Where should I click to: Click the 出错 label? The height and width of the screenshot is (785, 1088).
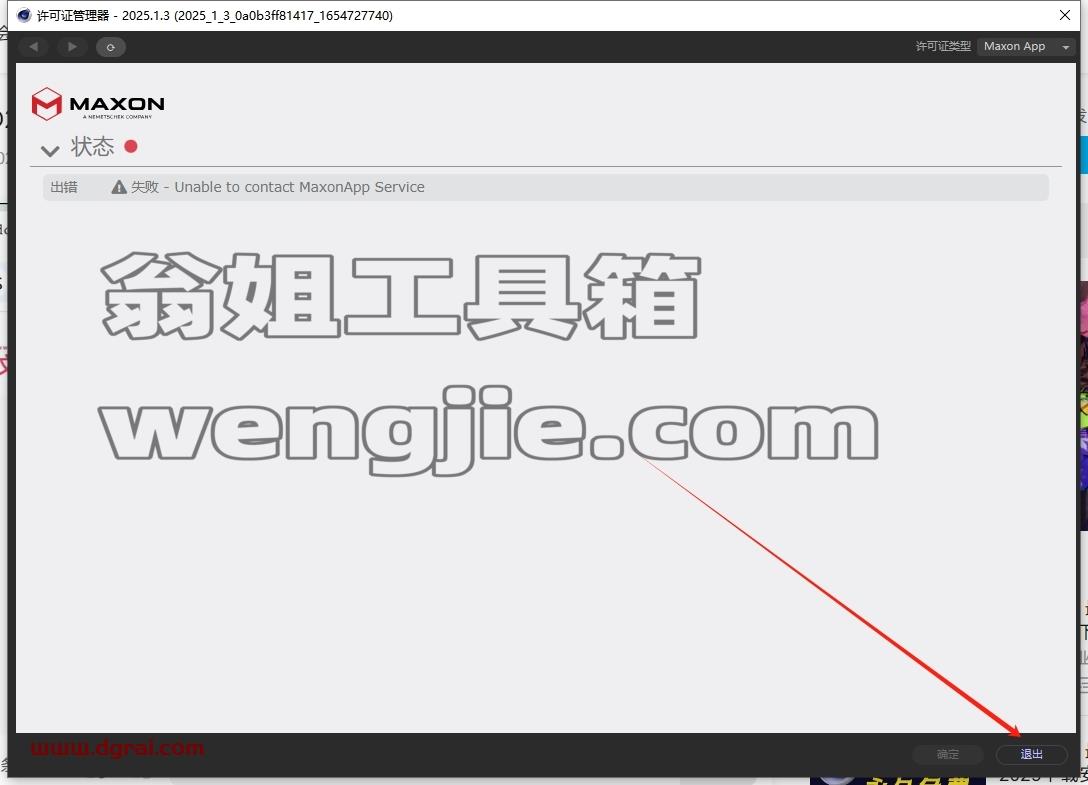[x=64, y=187]
